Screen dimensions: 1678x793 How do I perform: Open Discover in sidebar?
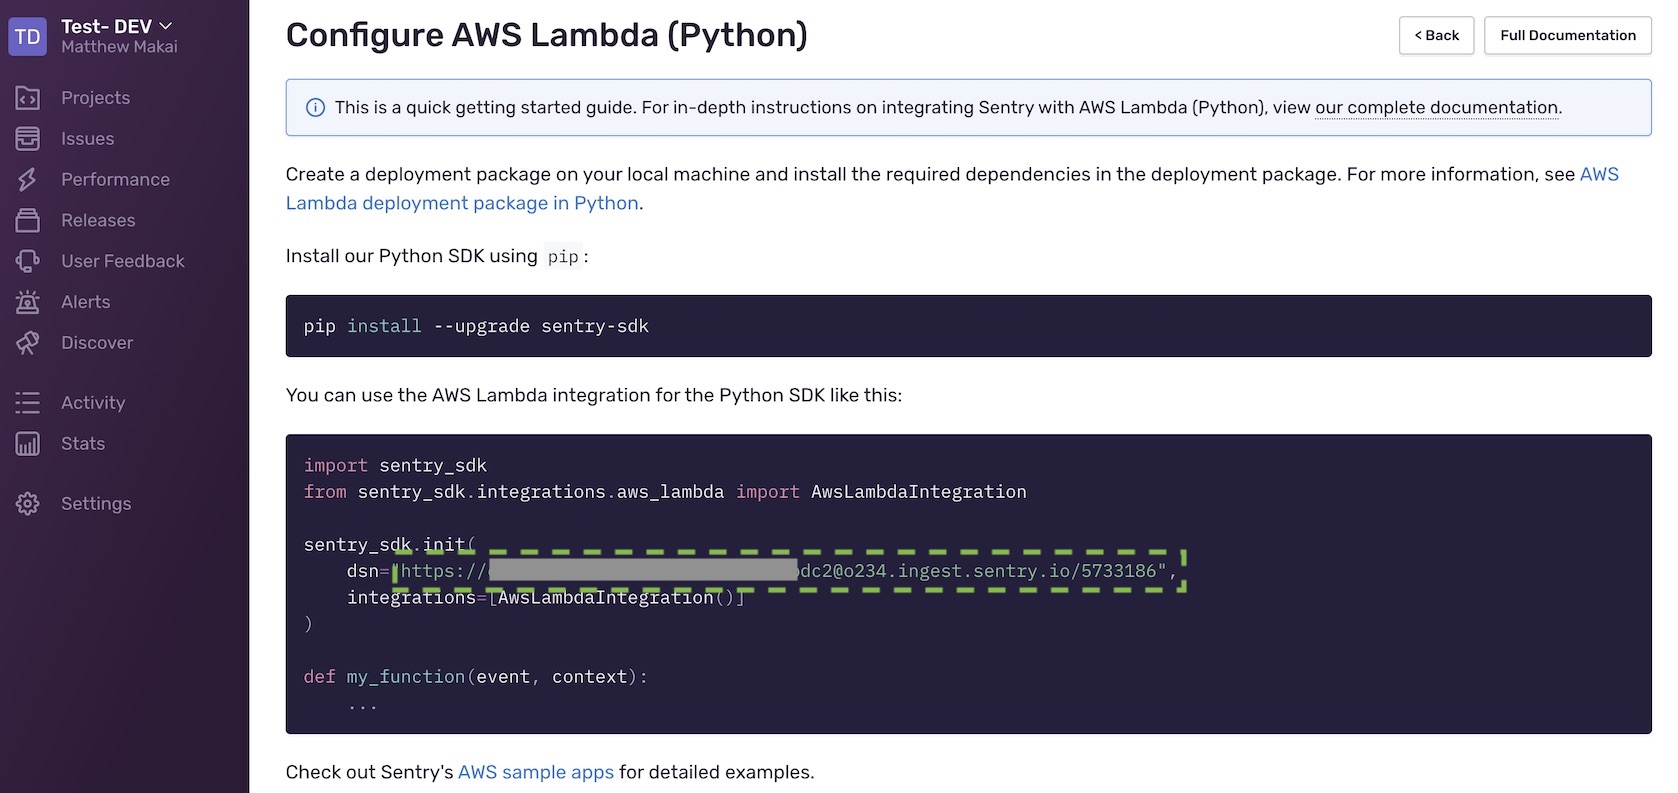click(x=97, y=343)
